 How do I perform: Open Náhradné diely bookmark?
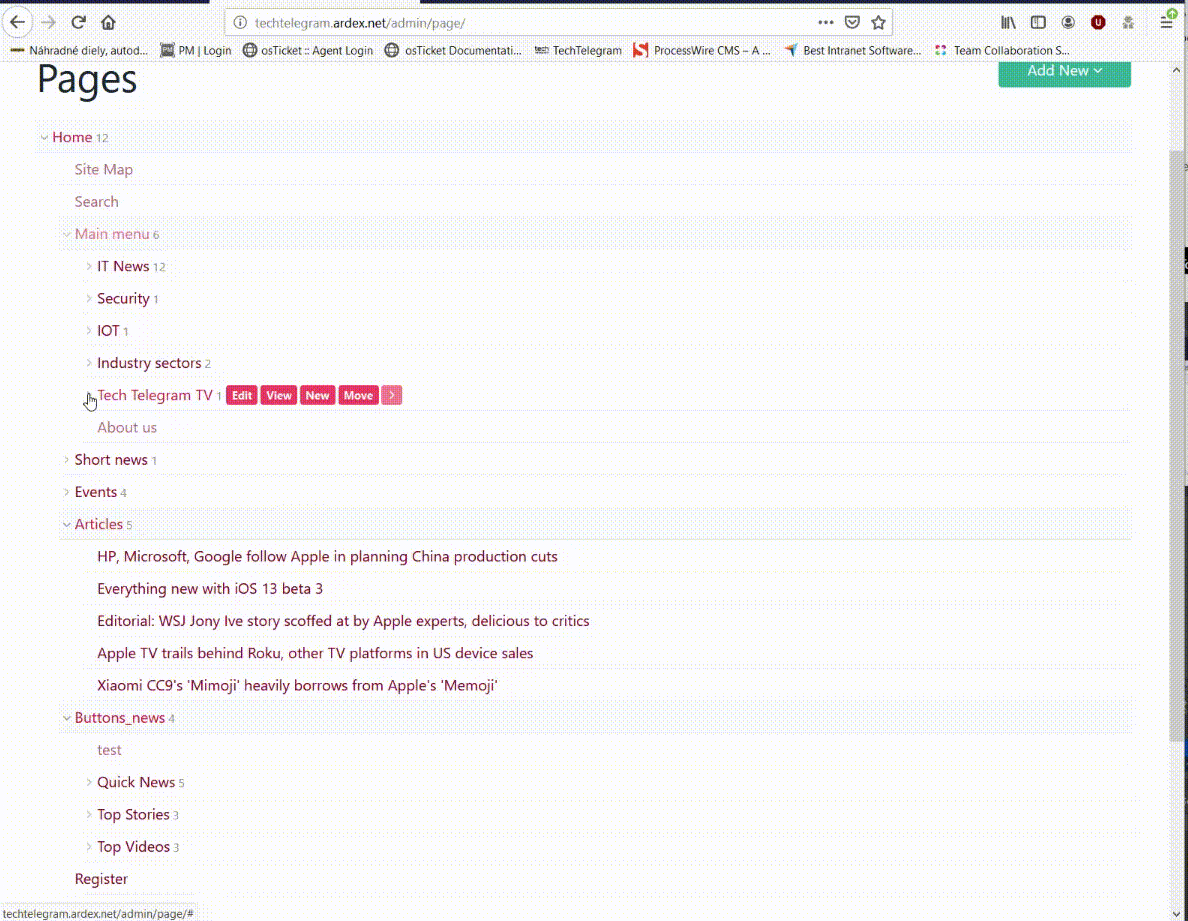click(x=79, y=50)
